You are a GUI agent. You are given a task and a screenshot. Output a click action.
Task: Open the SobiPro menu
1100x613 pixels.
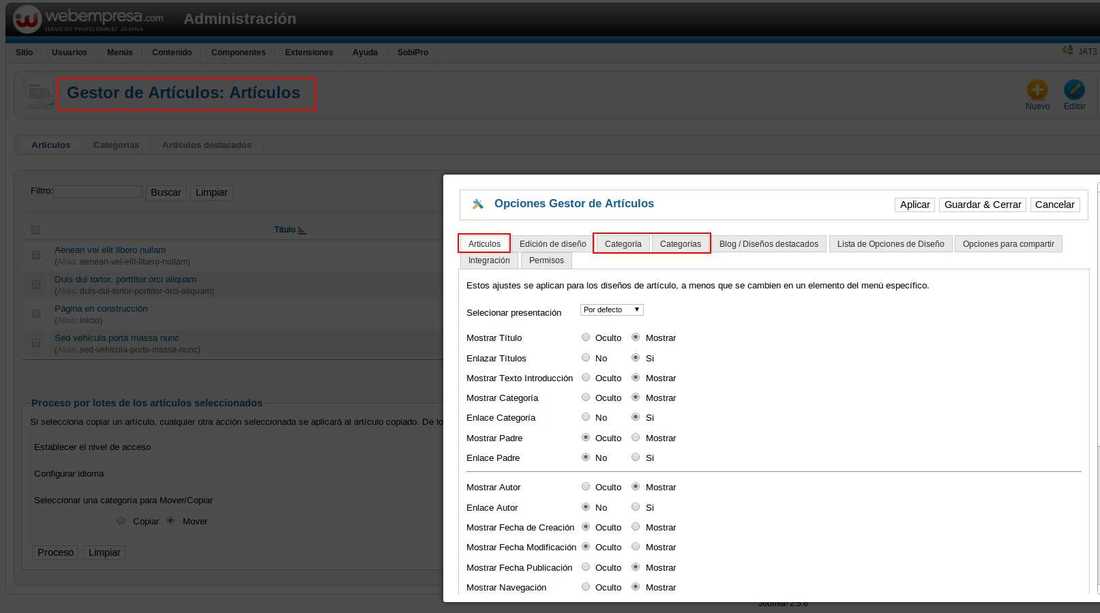tap(412, 52)
